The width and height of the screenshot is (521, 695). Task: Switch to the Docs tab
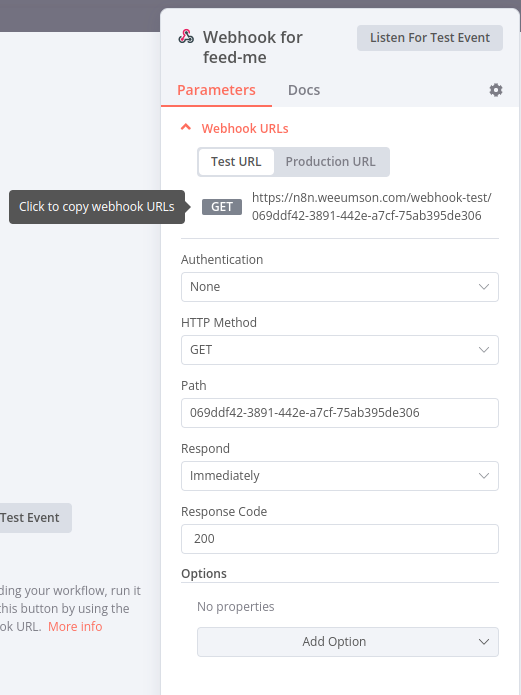click(304, 90)
